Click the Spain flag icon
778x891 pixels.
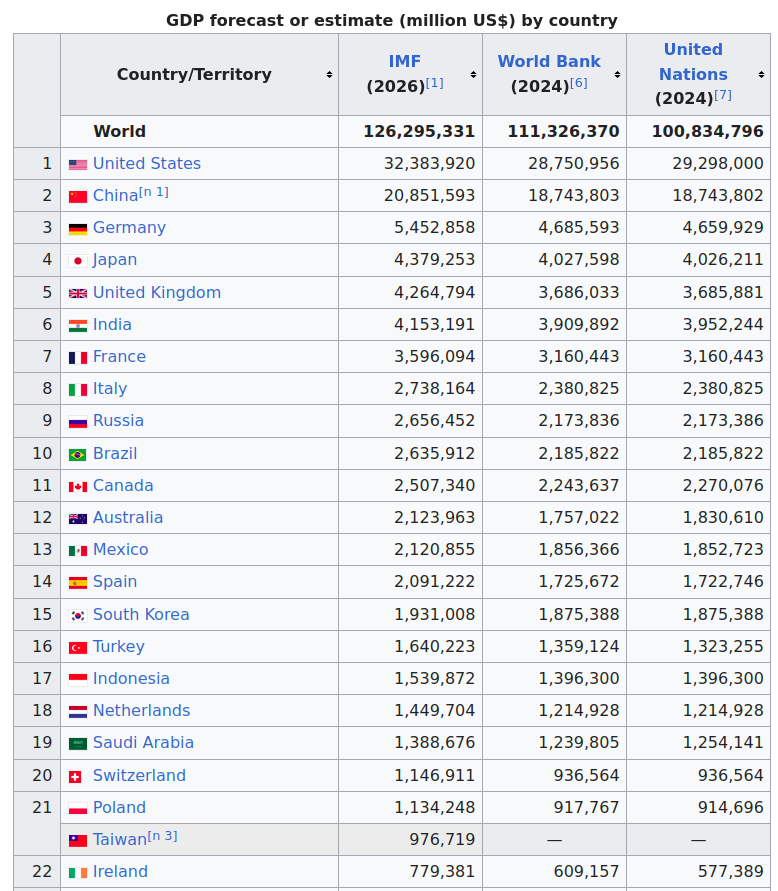click(x=78, y=582)
